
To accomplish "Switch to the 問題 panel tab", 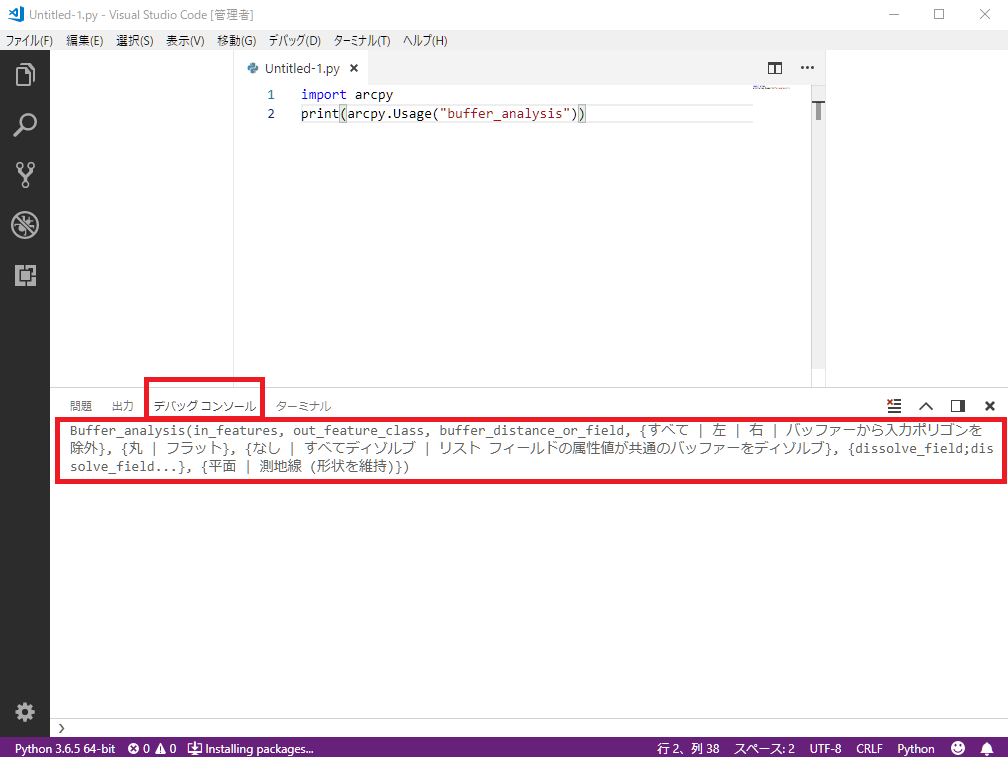I will (81, 406).
